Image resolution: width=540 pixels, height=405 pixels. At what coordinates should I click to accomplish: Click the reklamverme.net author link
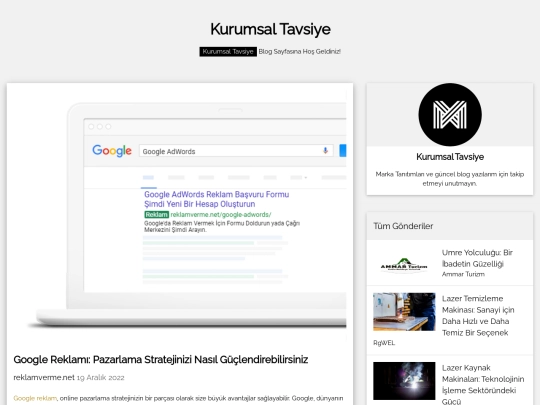coord(44,377)
